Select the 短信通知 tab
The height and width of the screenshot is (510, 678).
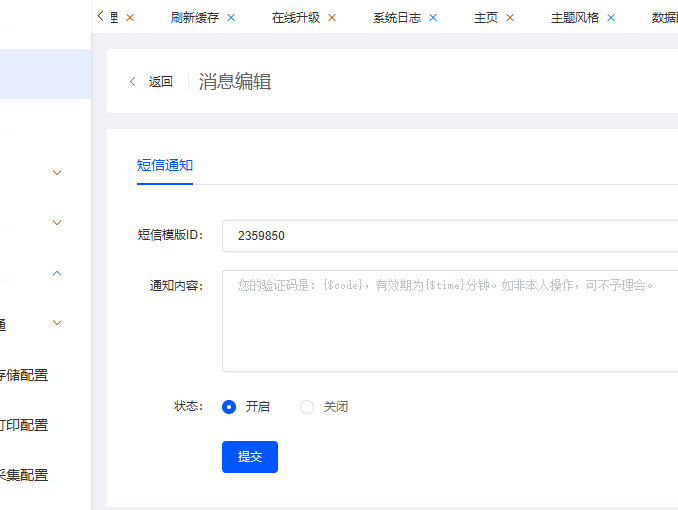pos(165,165)
